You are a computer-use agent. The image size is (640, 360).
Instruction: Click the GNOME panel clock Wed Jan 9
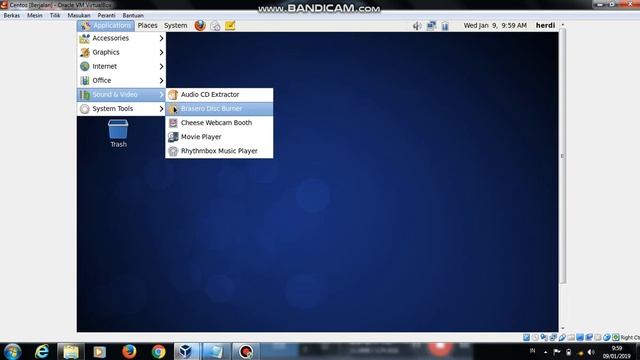[x=495, y=25]
